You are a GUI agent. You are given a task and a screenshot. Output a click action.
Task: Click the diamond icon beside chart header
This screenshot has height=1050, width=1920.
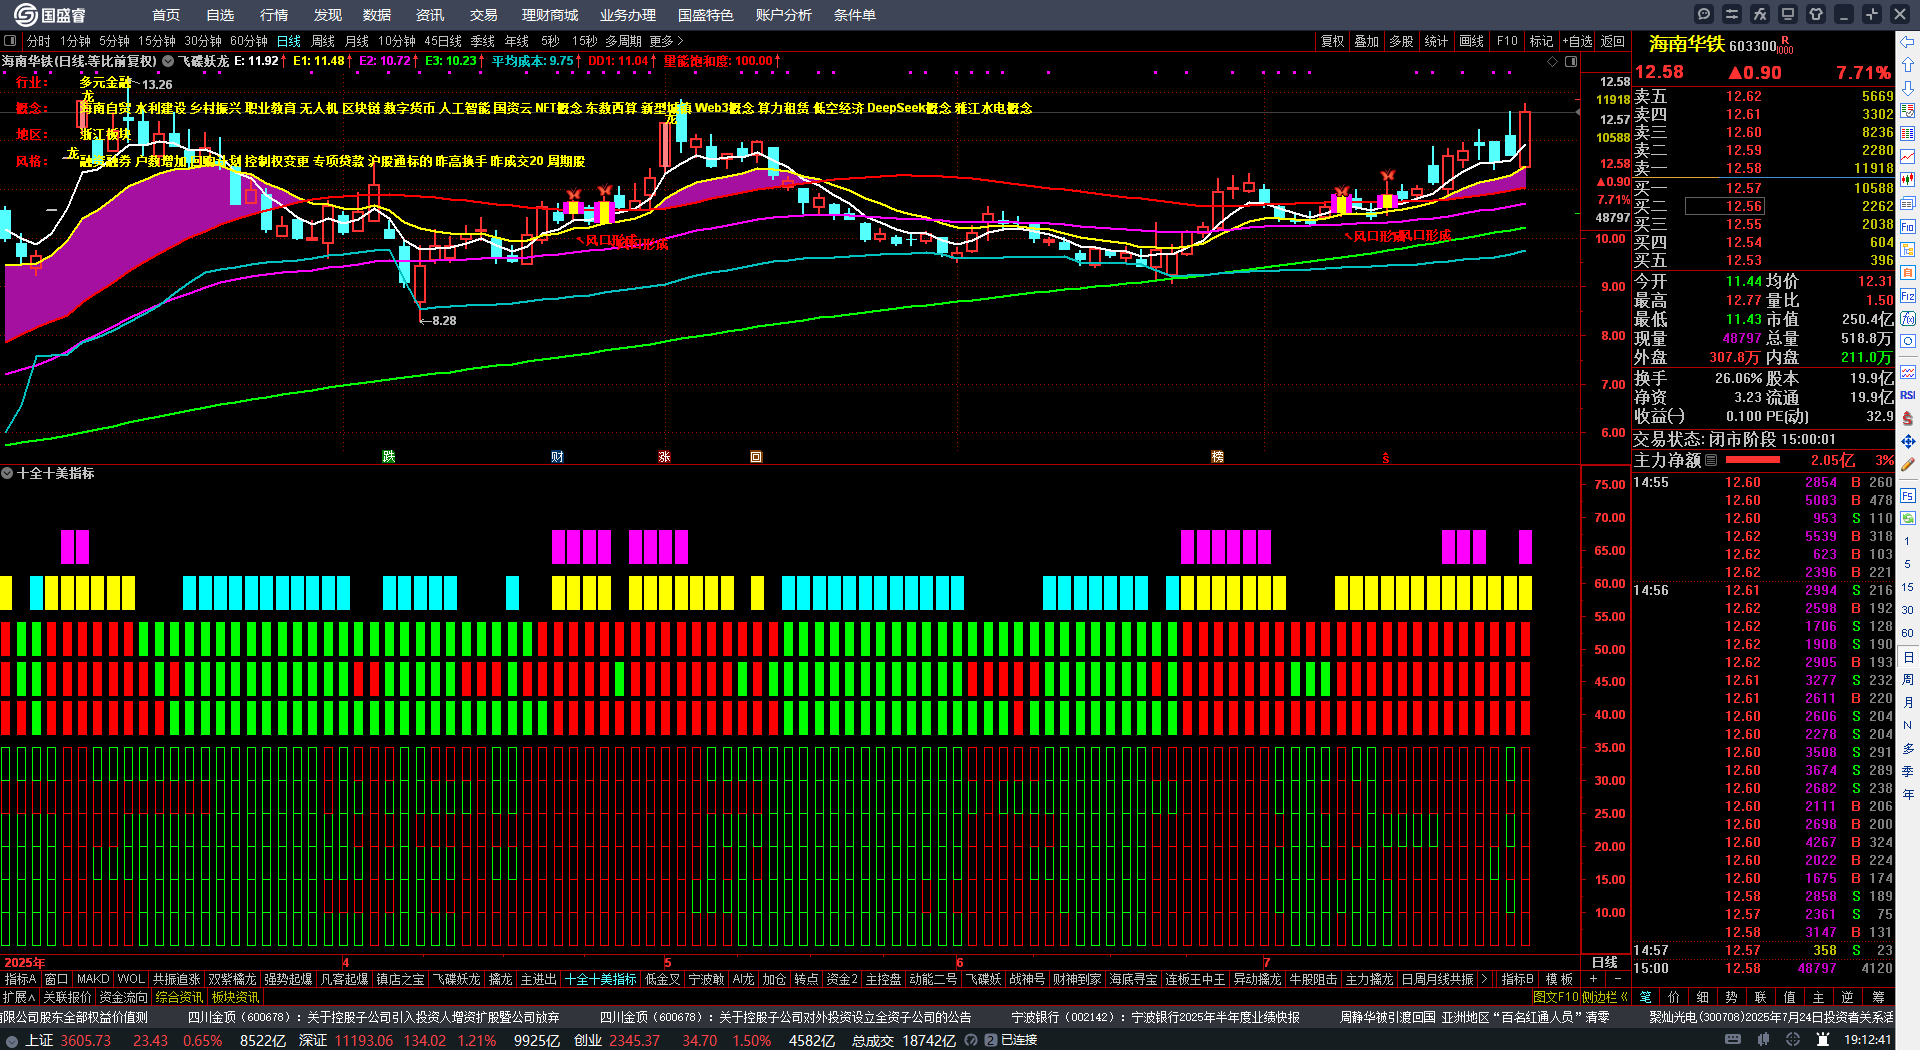[x=1553, y=61]
